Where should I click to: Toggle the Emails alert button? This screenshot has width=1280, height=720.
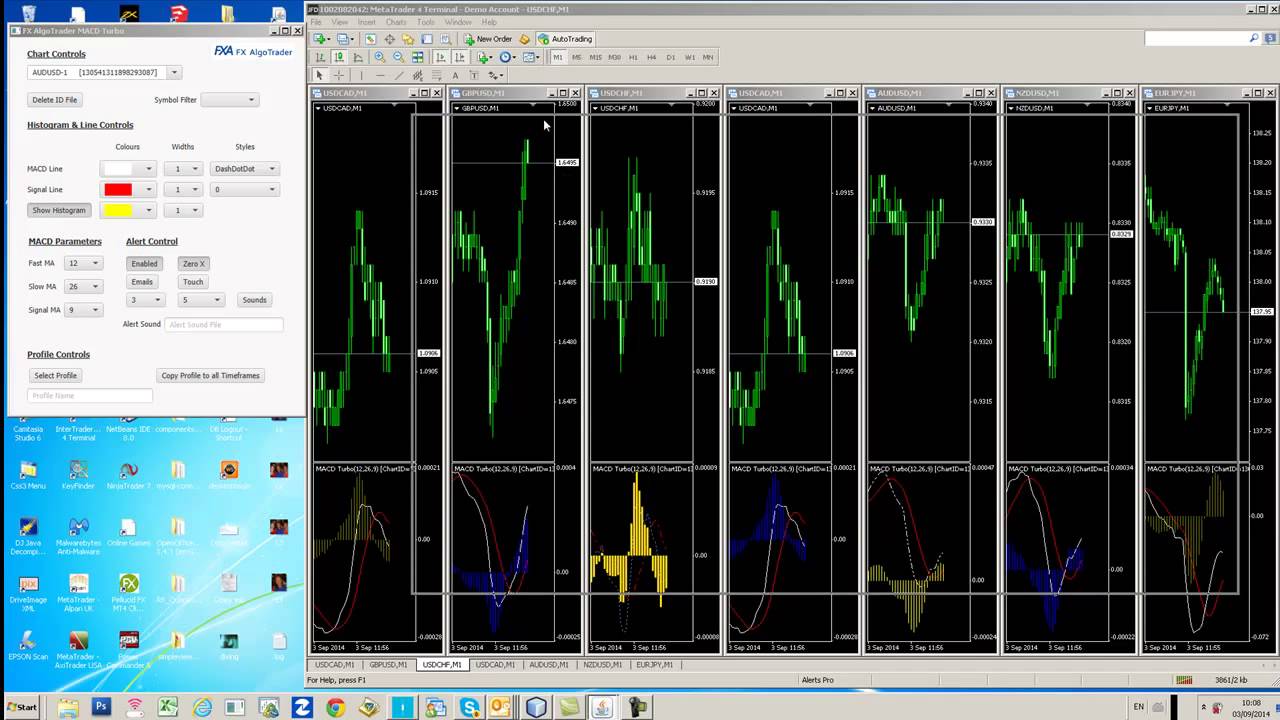click(142, 282)
